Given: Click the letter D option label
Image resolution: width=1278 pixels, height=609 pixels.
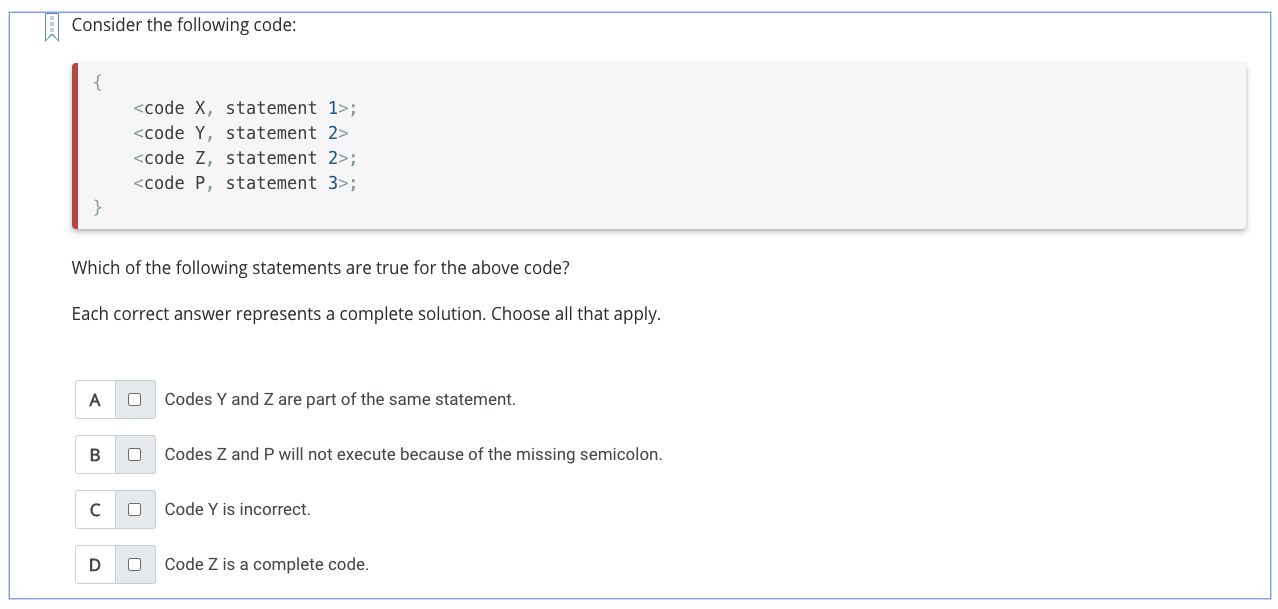Looking at the screenshot, I should (x=95, y=564).
